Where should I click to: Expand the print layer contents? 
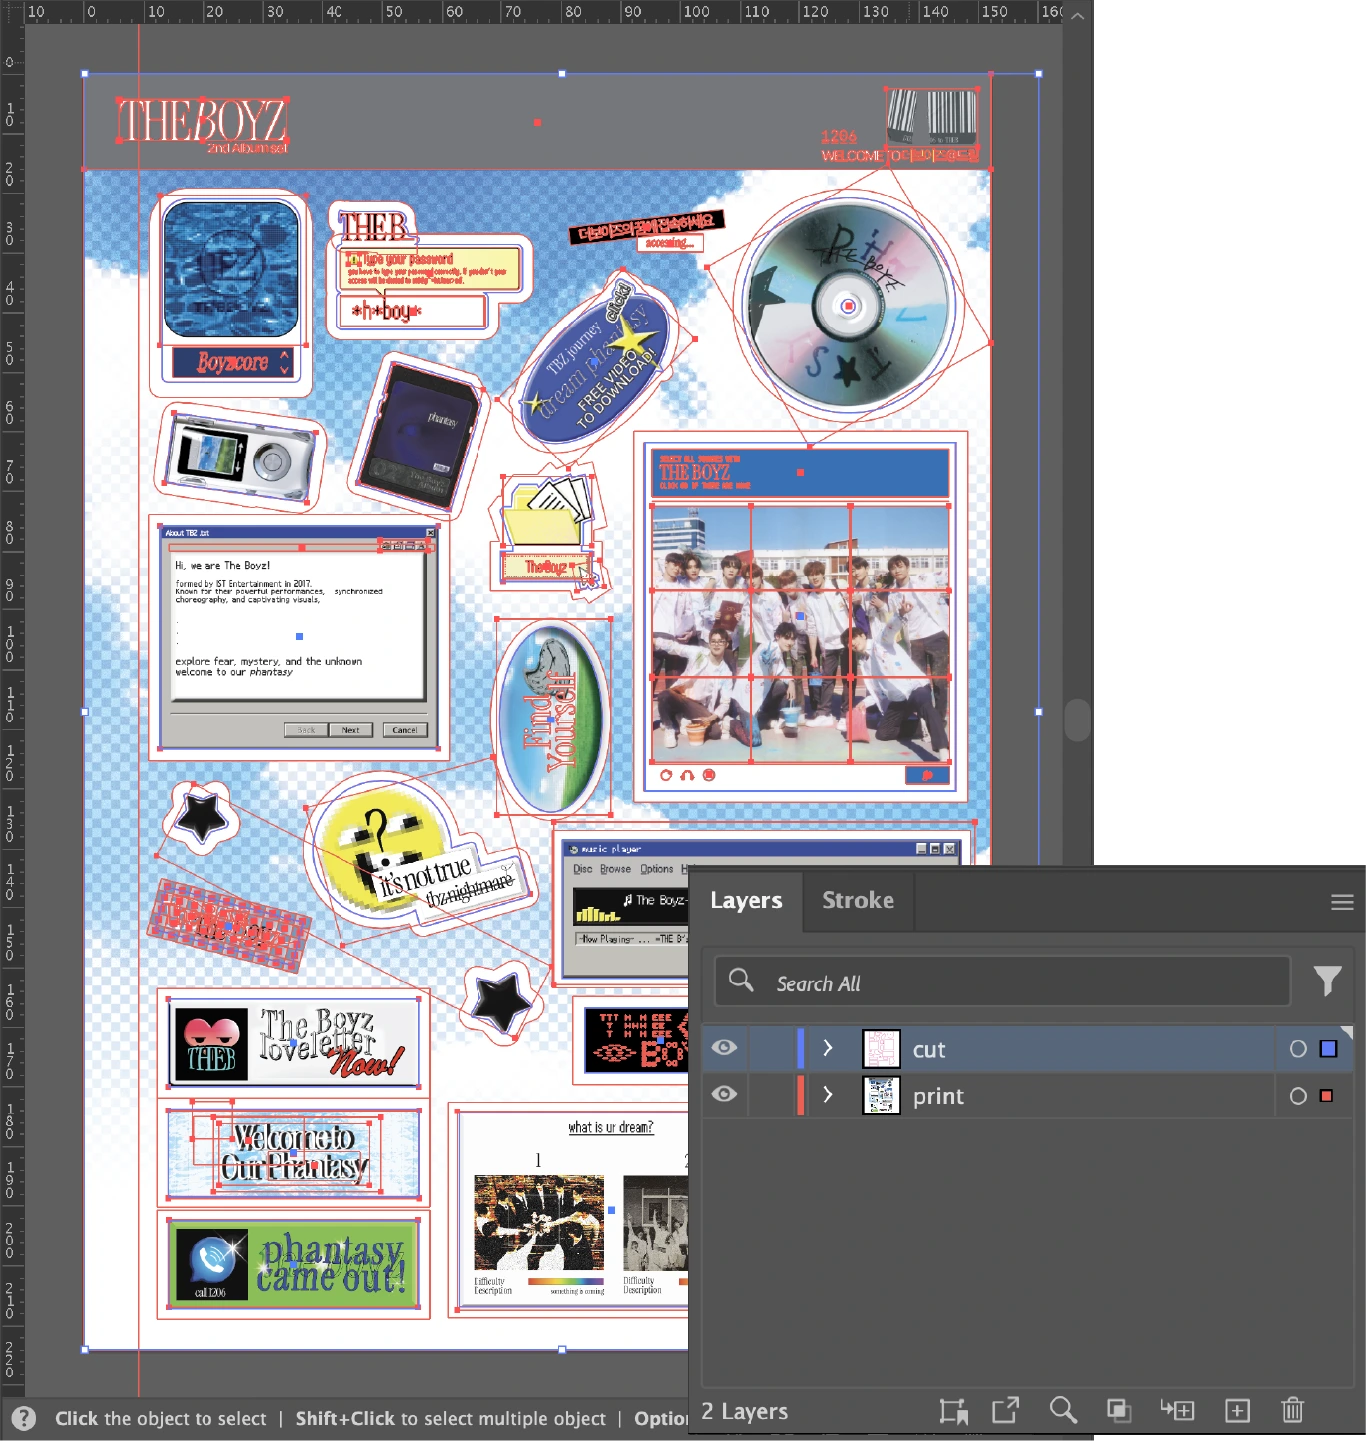point(827,1095)
